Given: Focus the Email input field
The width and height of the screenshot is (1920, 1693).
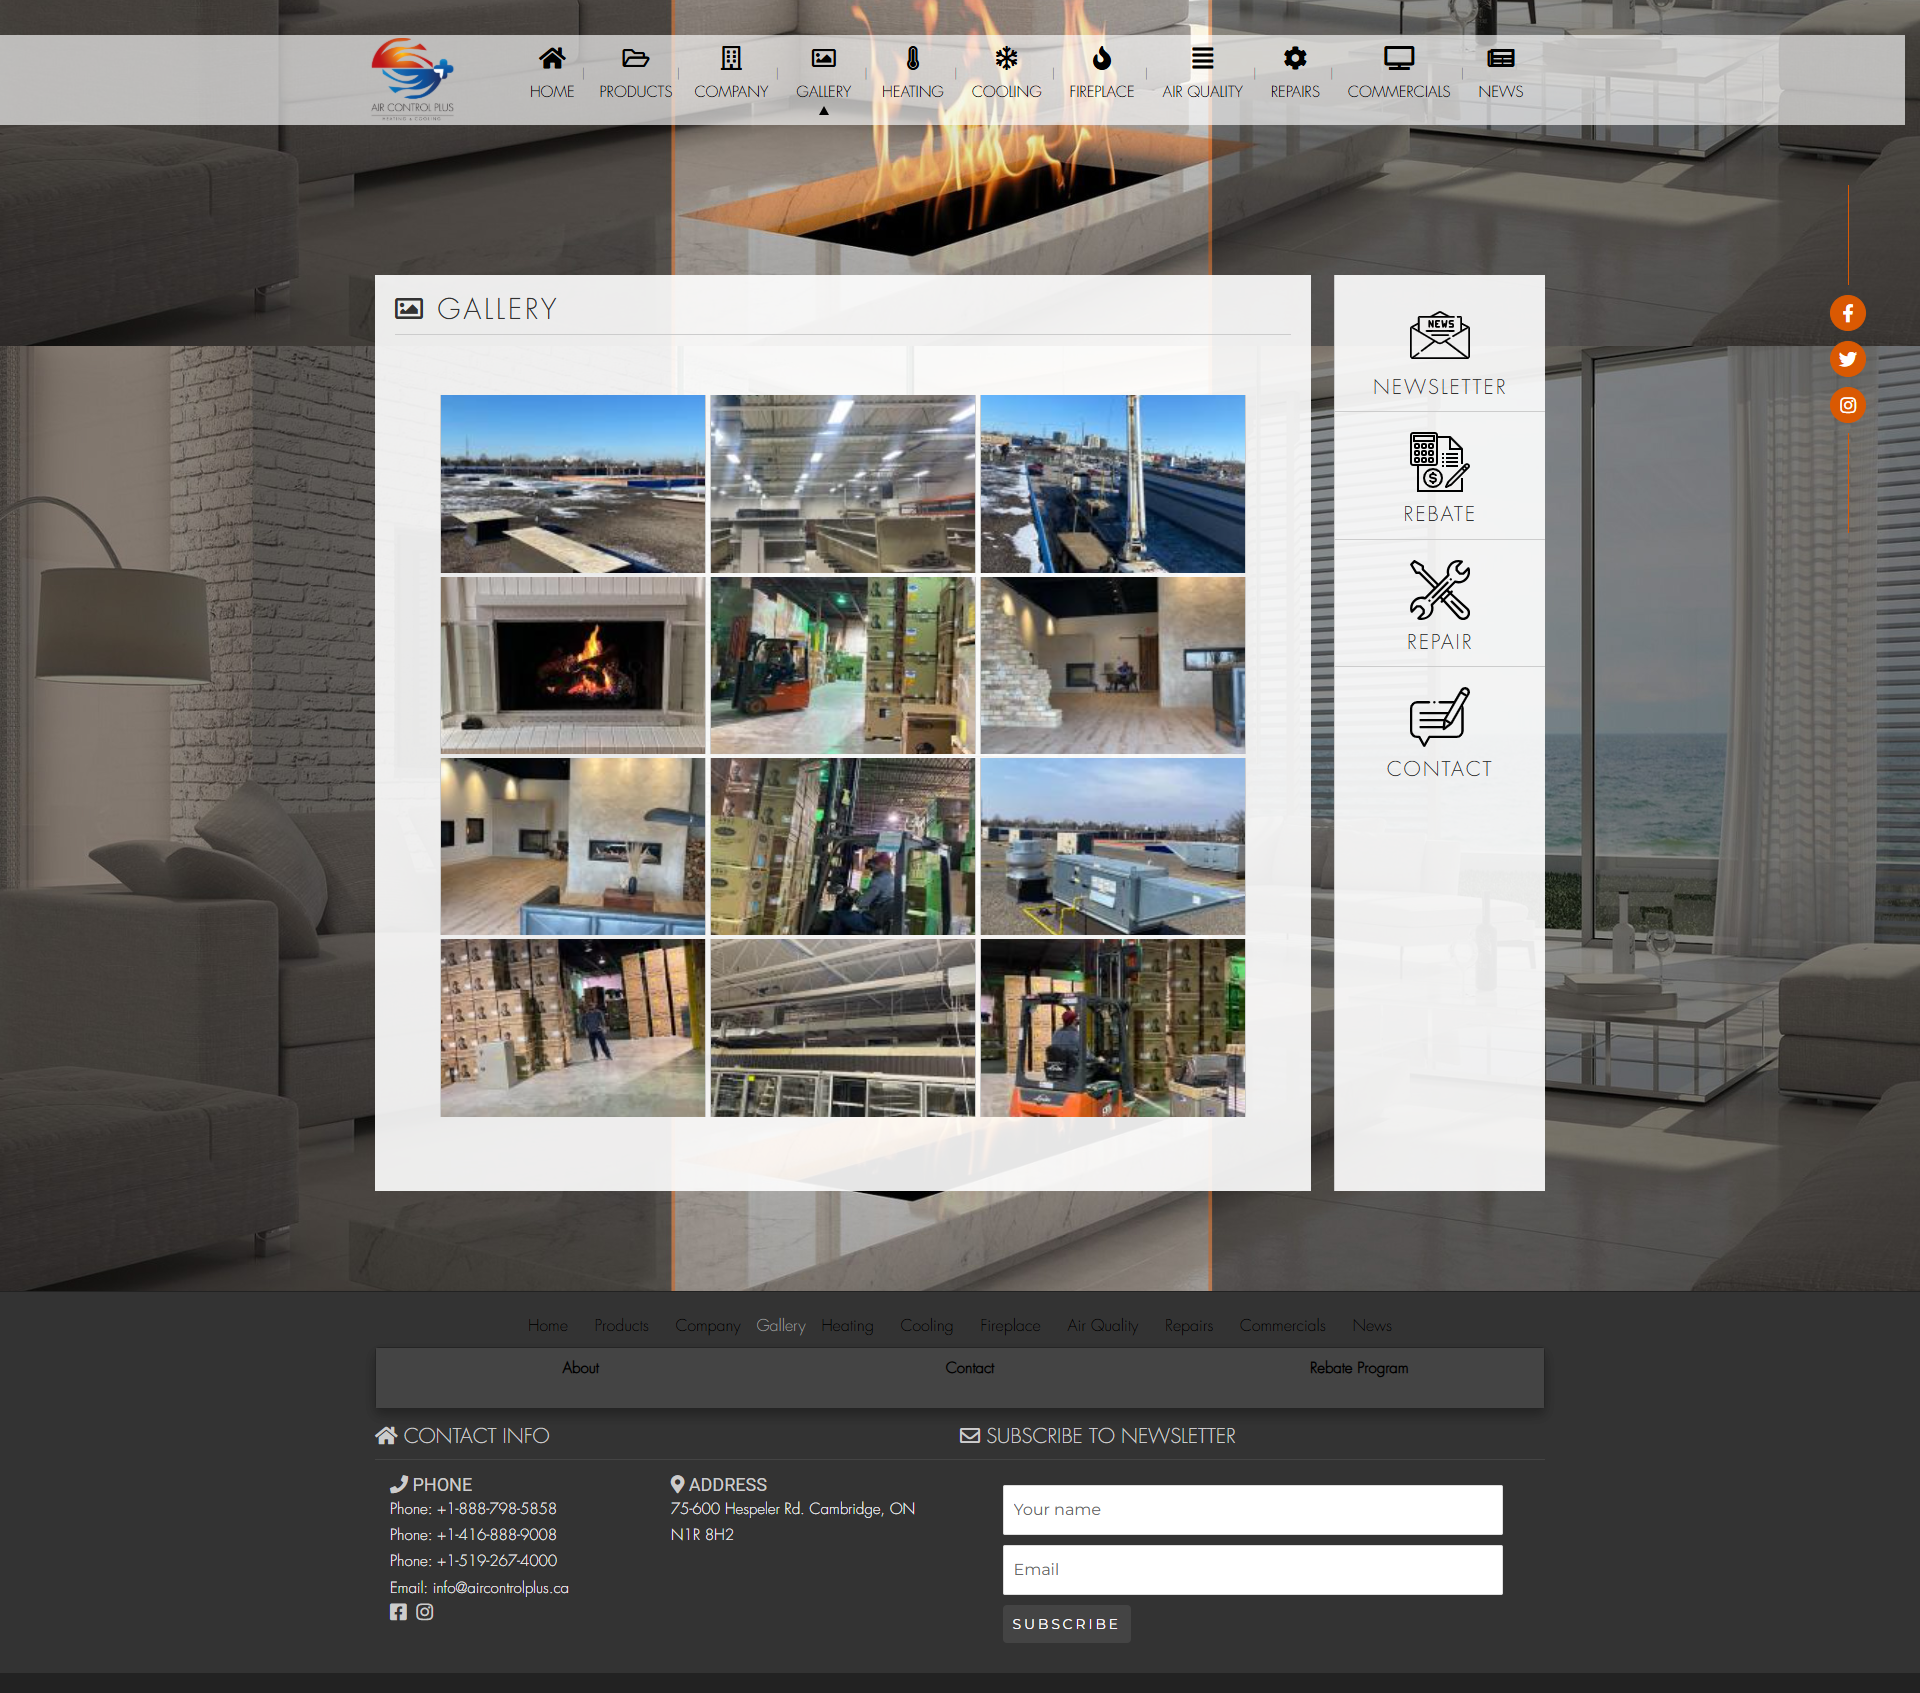Looking at the screenshot, I should point(1252,1570).
